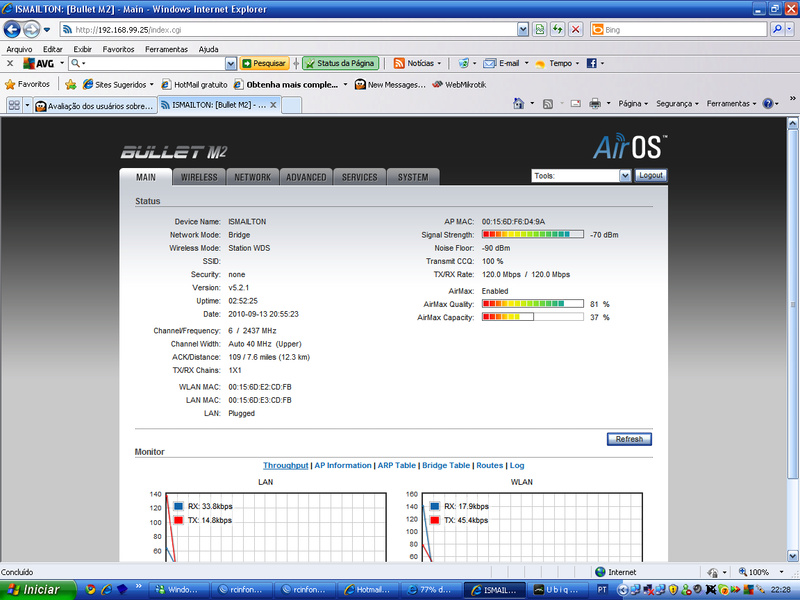This screenshot has height=600, width=800.
Task: Open the Routes link
Action: [x=490, y=465]
